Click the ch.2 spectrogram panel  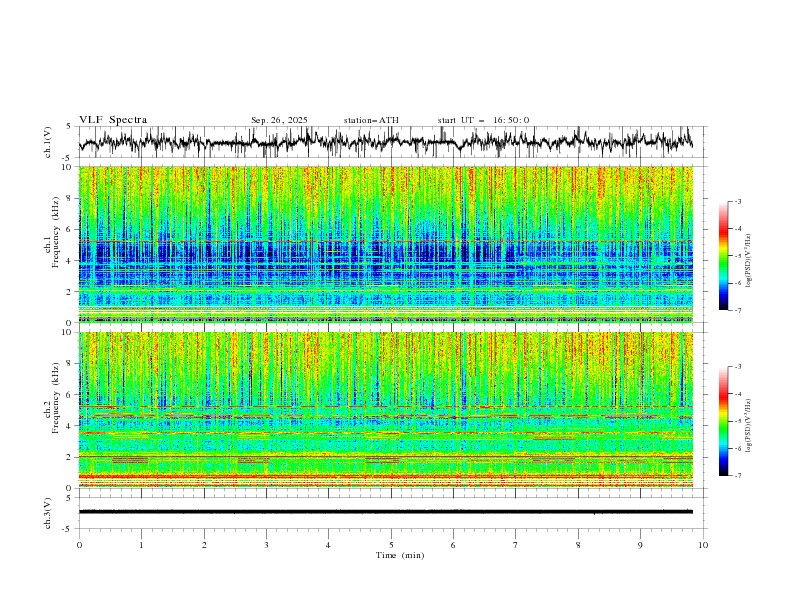click(x=385, y=410)
